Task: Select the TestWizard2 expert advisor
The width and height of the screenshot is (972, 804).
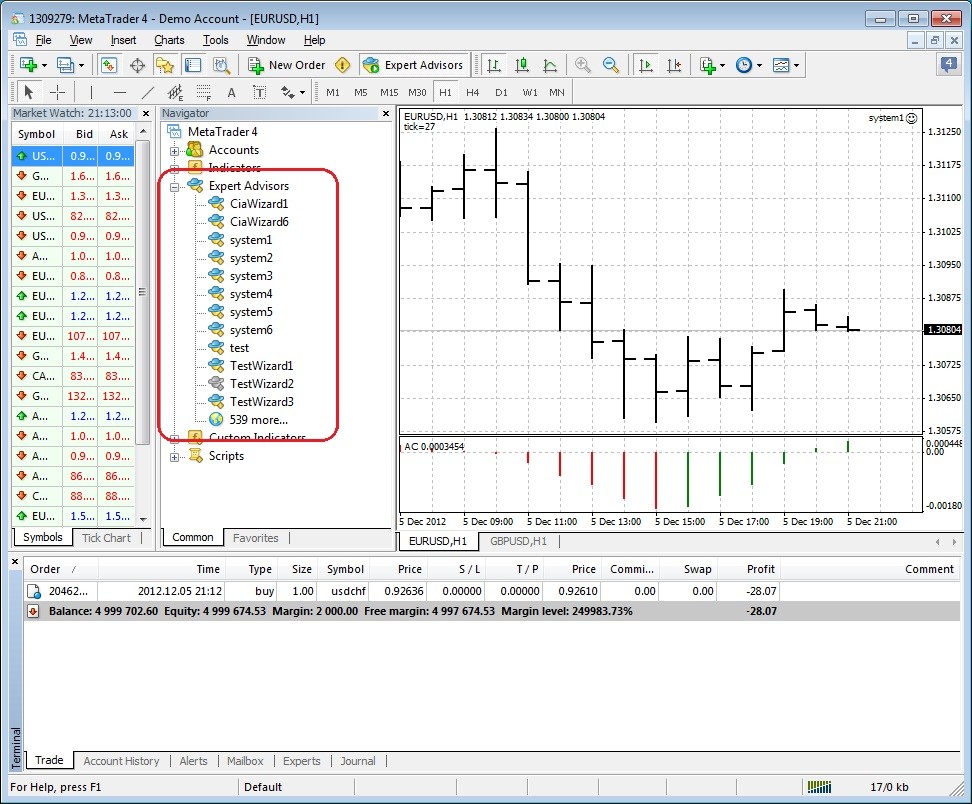Action: tap(262, 384)
